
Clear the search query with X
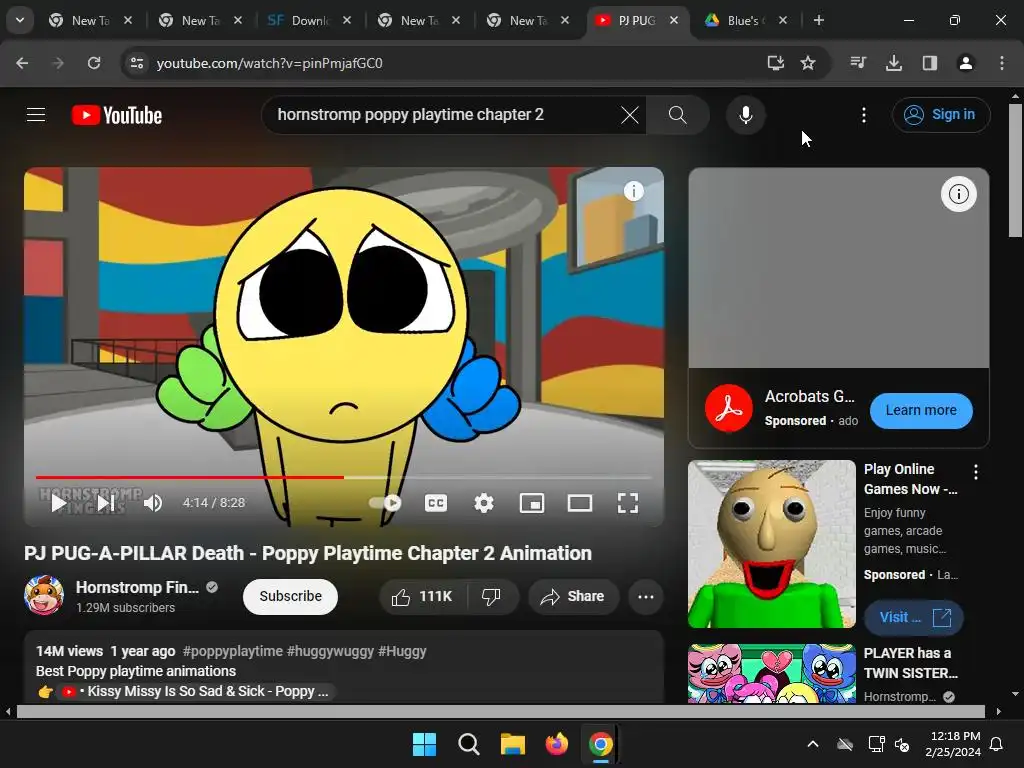coord(630,115)
